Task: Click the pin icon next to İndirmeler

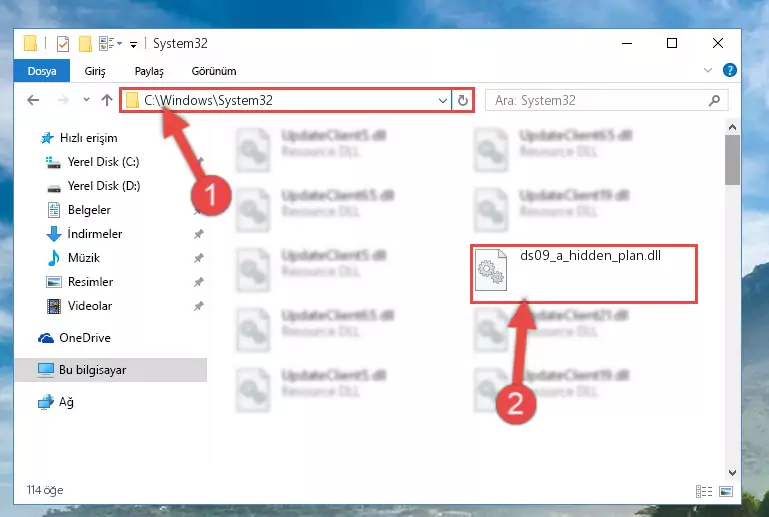Action: click(x=198, y=234)
